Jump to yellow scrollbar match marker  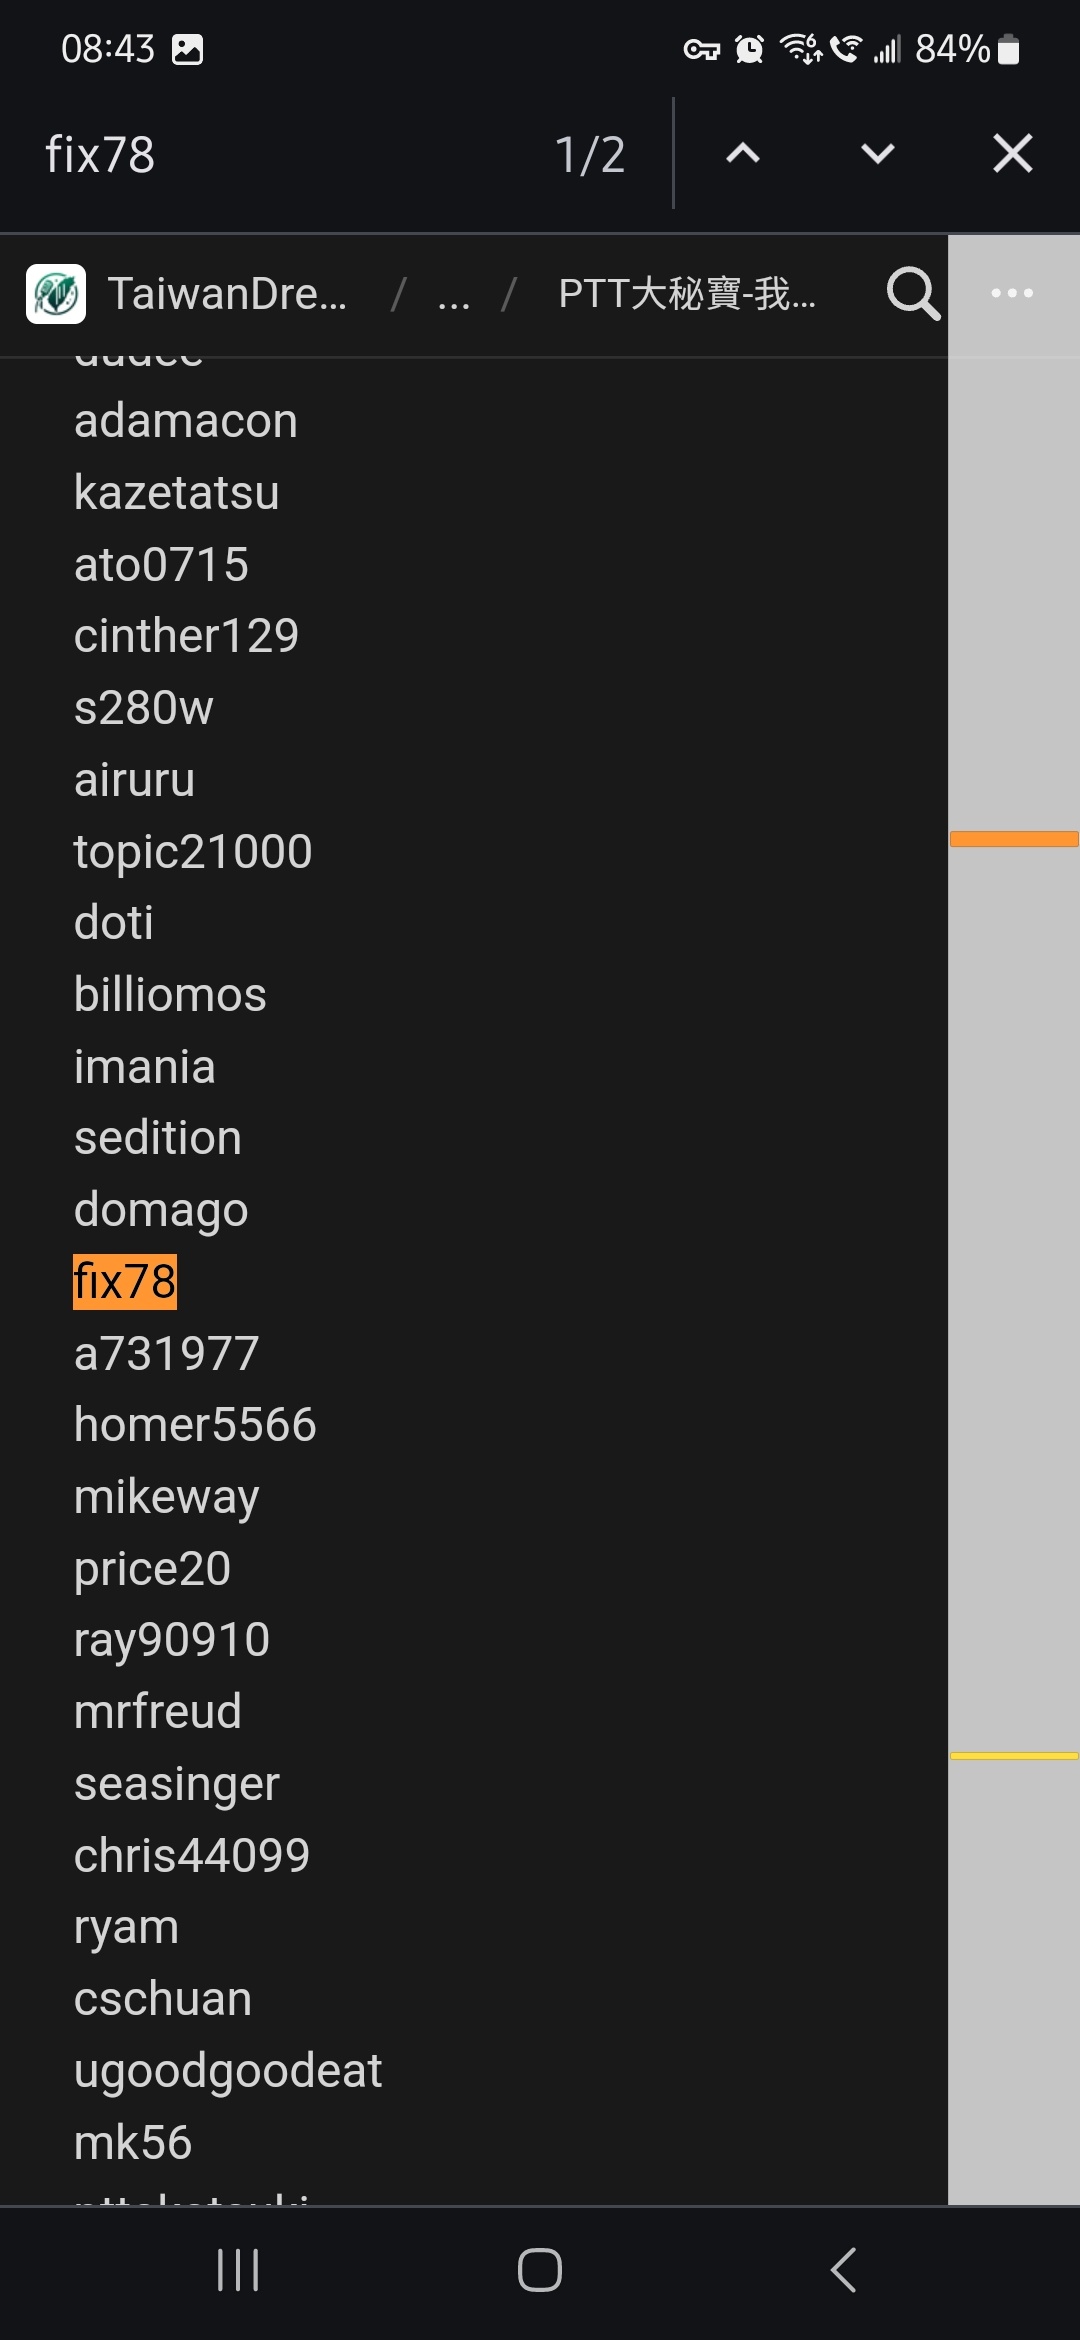coord(1014,1756)
